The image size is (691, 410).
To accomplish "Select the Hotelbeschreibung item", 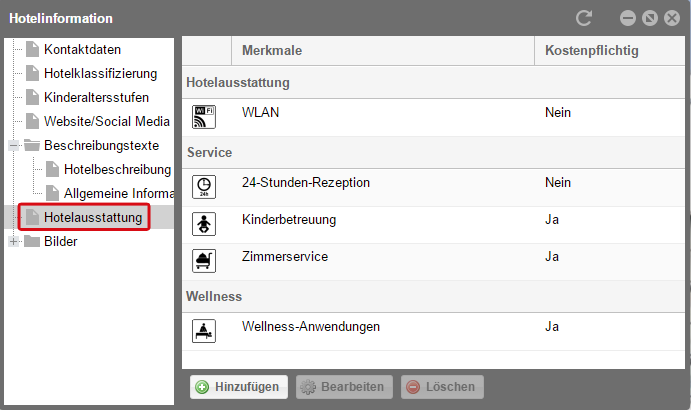I will (x=117, y=169).
